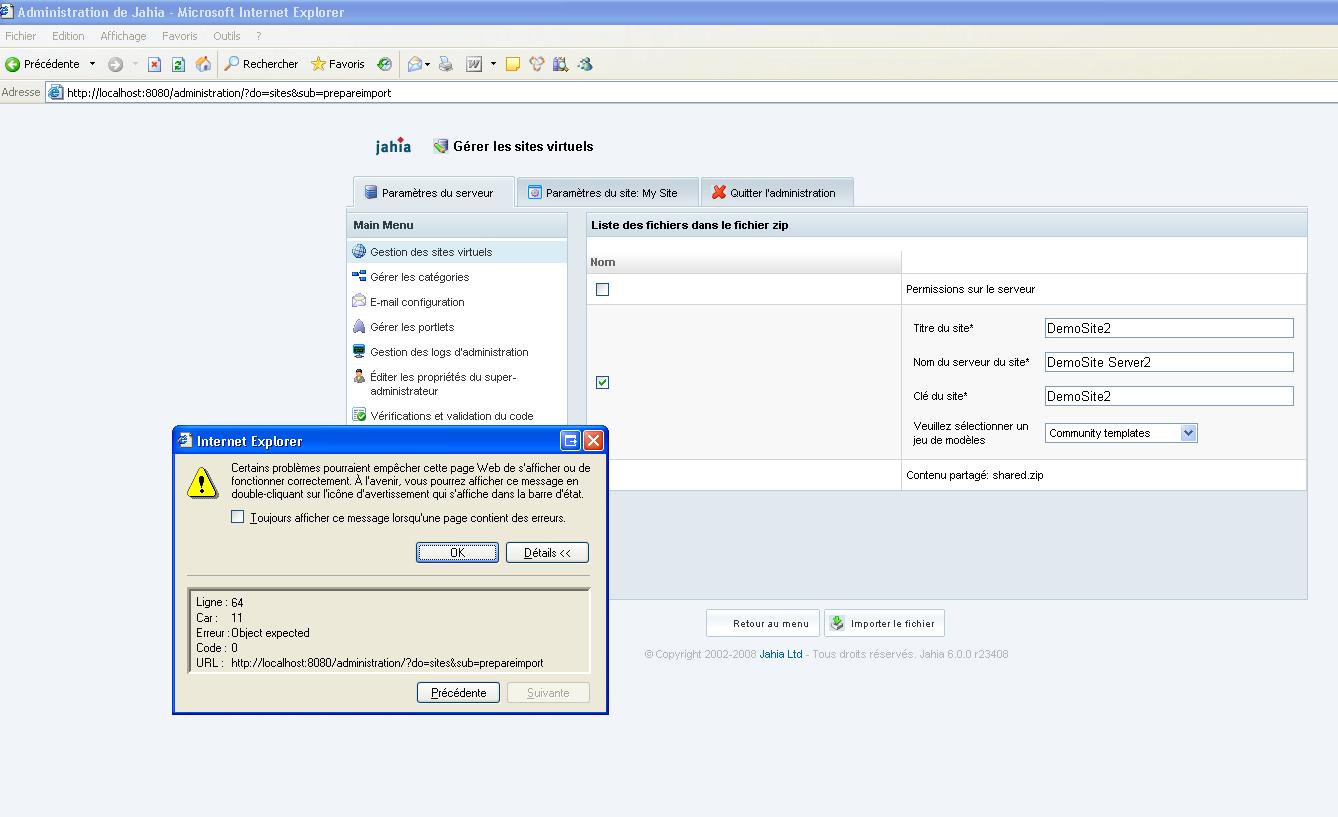
Task: Click the last toolbar icon with blue figures
Action: [585, 64]
